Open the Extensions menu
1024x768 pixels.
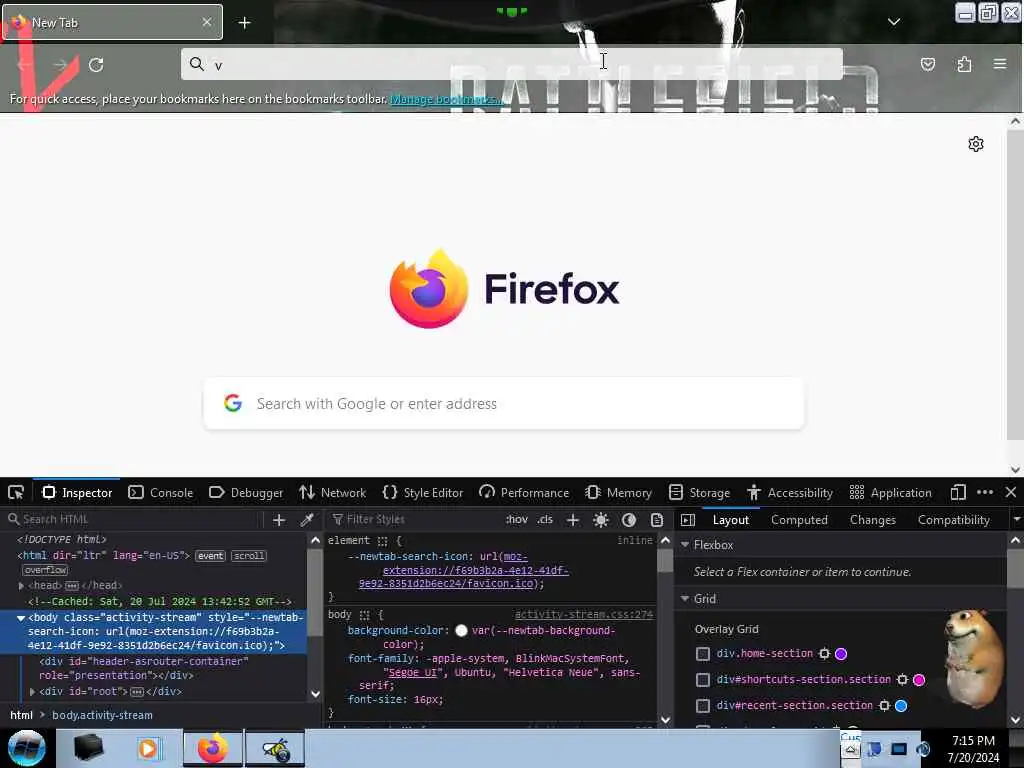[x=964, y=64]
